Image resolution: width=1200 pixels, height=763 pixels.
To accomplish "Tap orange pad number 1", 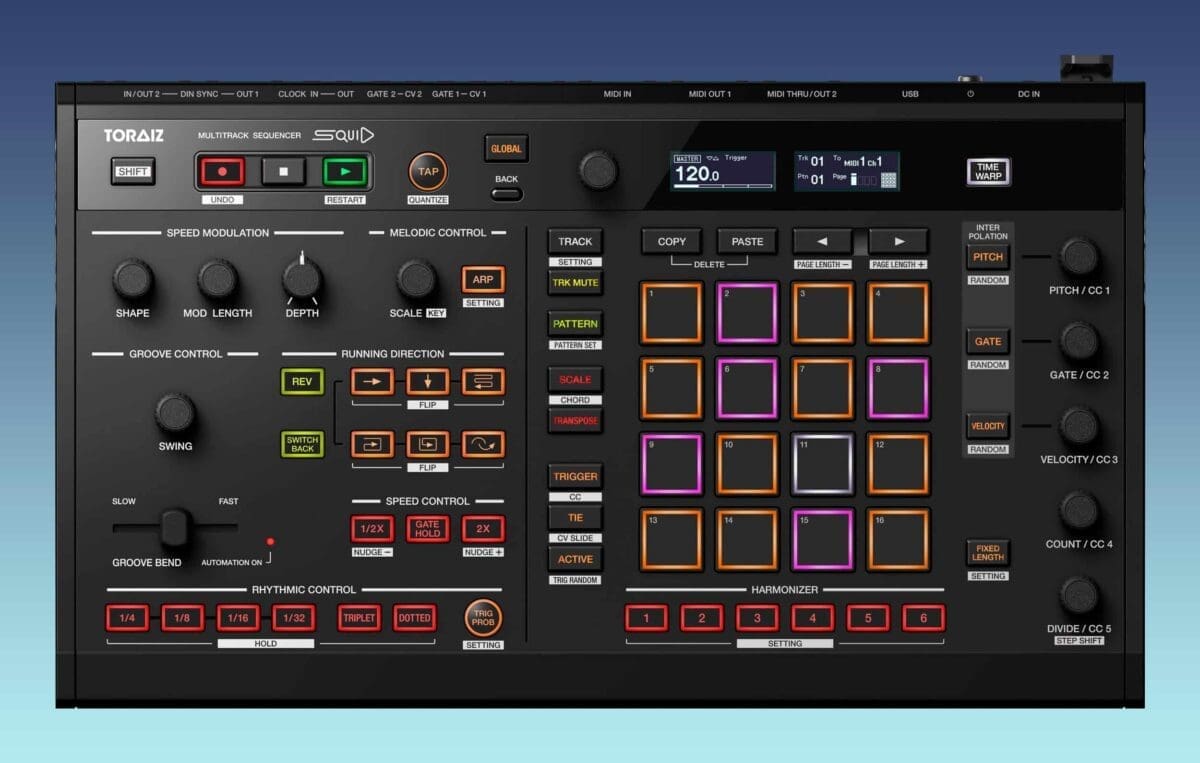I will (x=671, y=312).
